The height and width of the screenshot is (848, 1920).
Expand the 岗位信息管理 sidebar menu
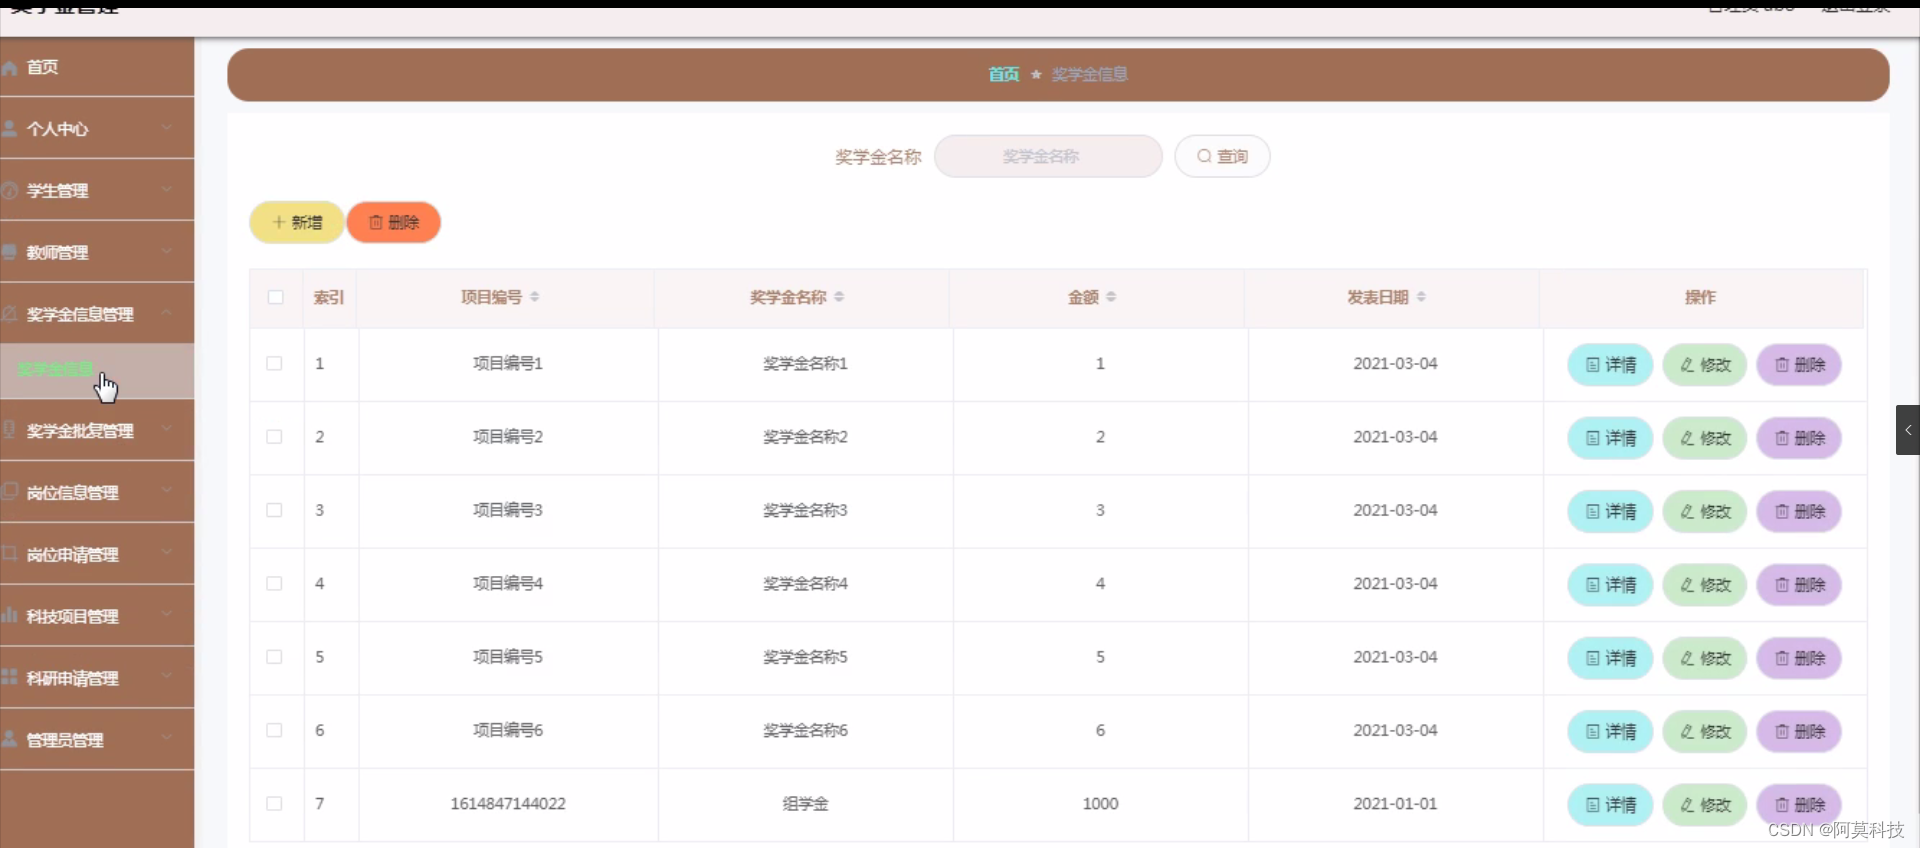click(97, 493)
